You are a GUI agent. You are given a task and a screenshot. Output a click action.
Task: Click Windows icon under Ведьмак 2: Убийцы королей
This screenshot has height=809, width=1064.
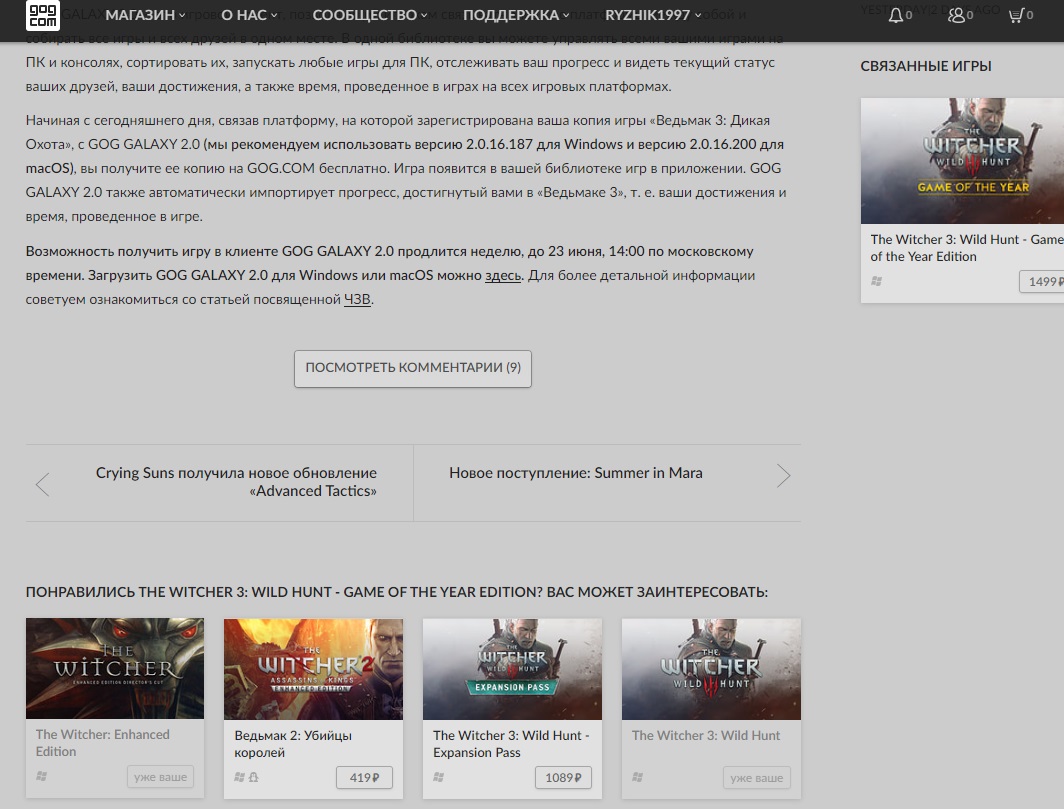tap(239, 777)
